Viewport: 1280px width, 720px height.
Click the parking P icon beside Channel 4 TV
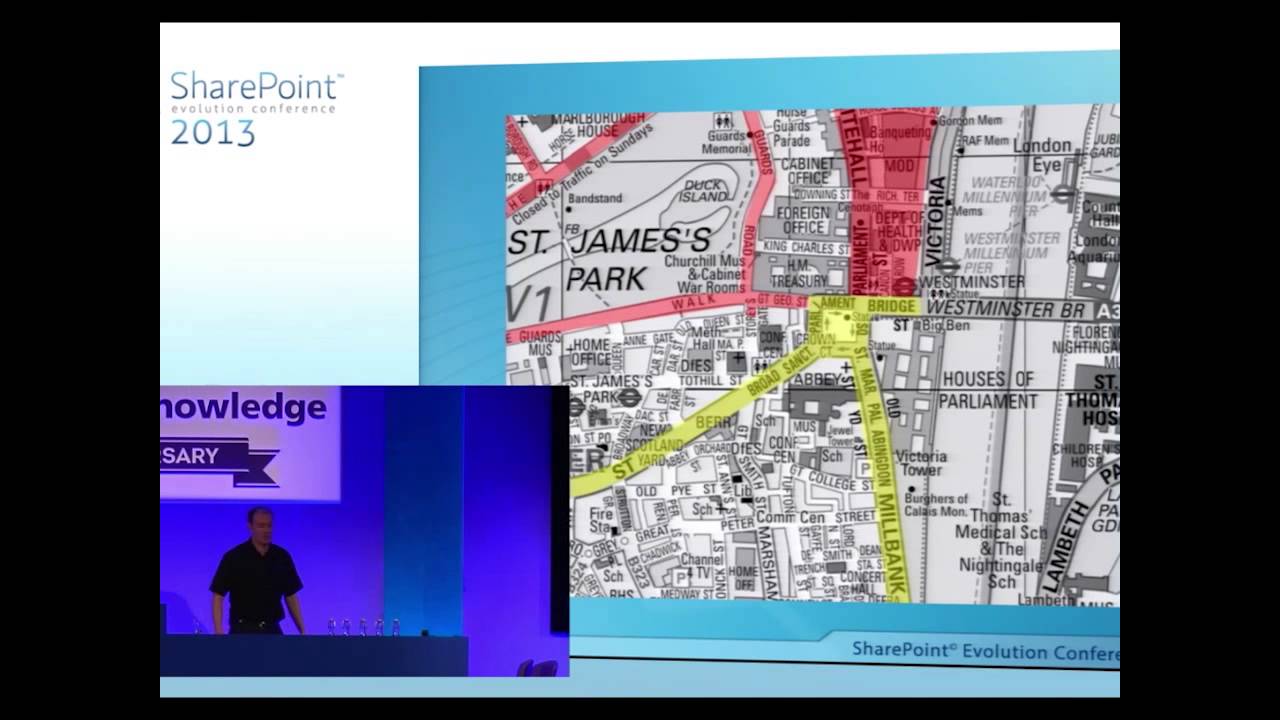coord(683,577)
